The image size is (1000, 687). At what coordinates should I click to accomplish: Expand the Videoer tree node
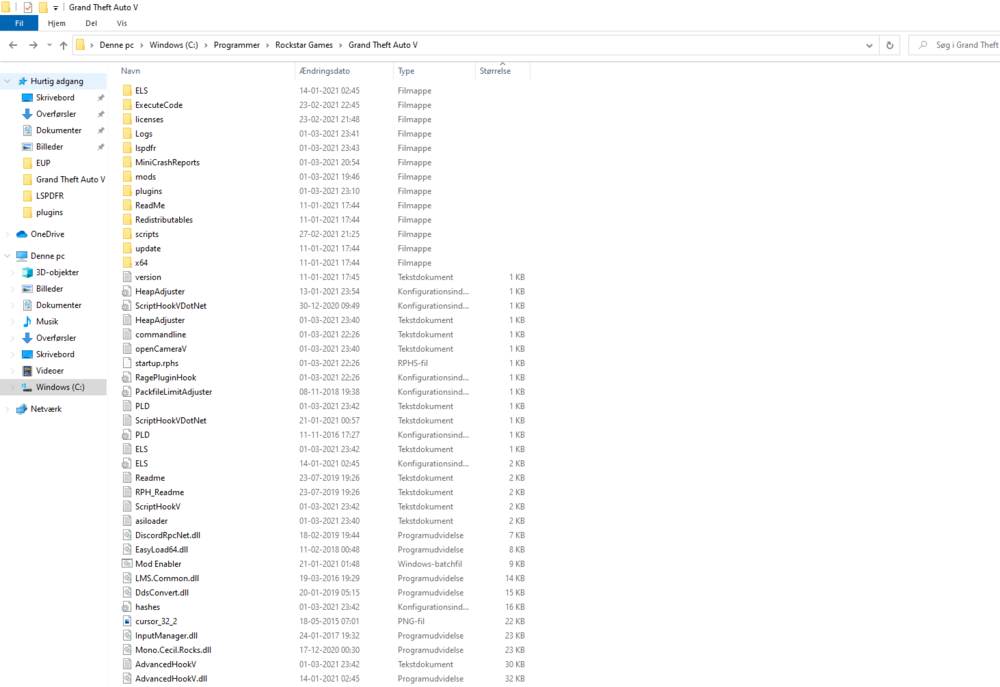tap(13, 371)
